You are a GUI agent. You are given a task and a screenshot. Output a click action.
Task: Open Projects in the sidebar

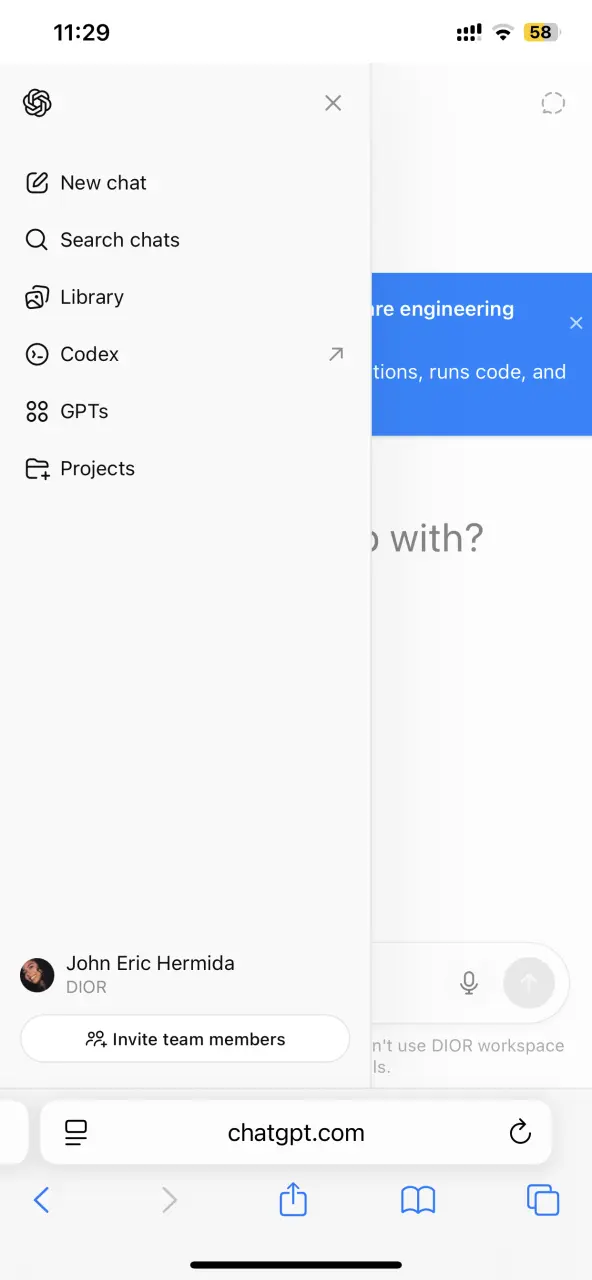tap(185, 468)
